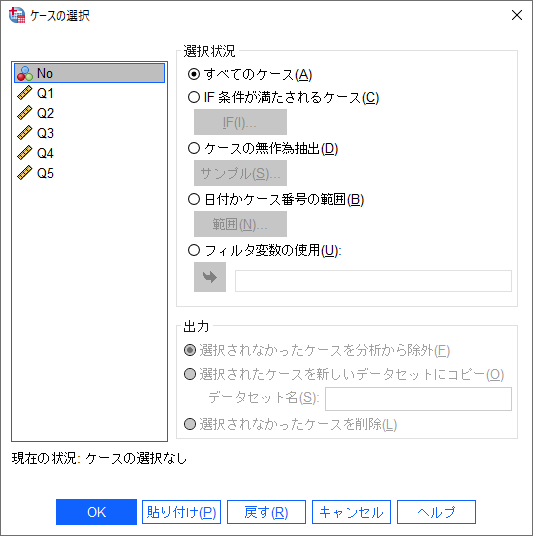Click the ruler scale icon beside Q4
The width and height of the screenshot is (533, 536).
25,153
